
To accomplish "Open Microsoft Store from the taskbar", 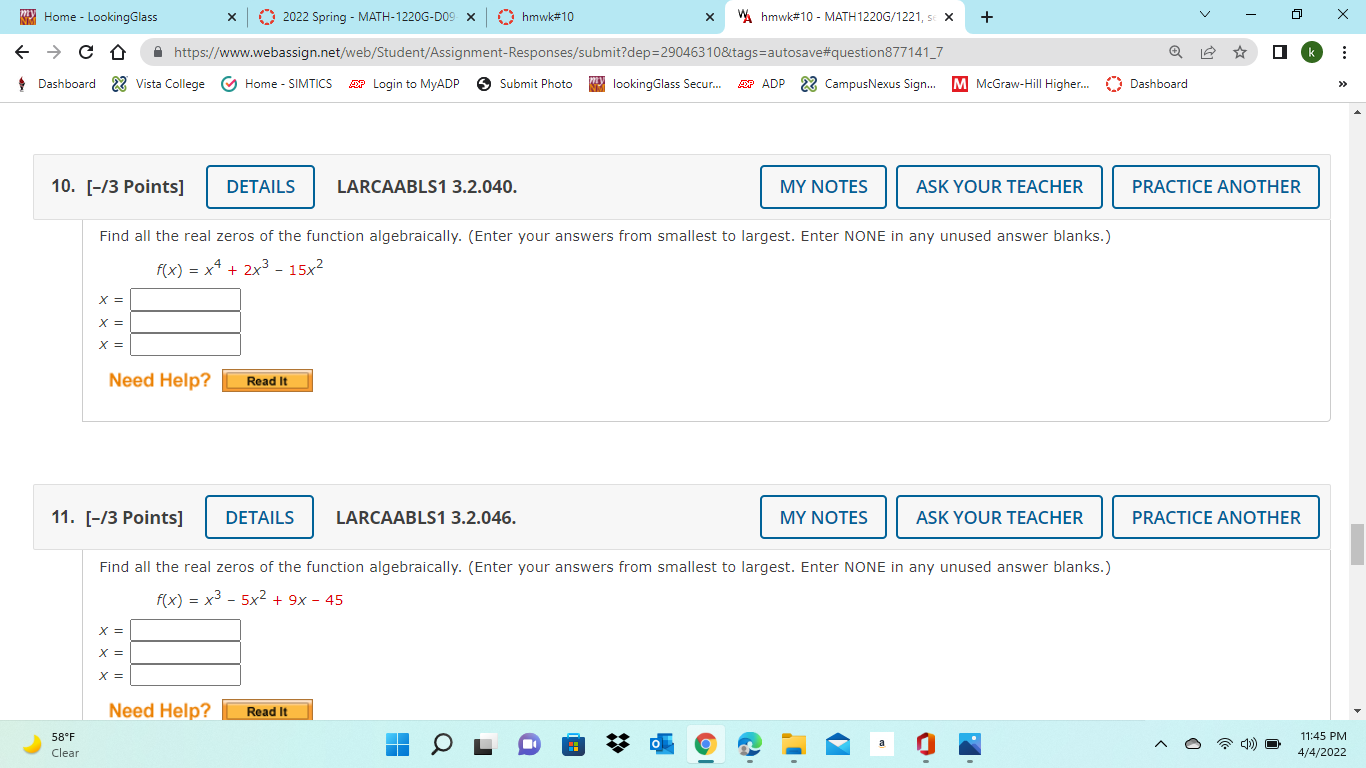I will 573,745.
